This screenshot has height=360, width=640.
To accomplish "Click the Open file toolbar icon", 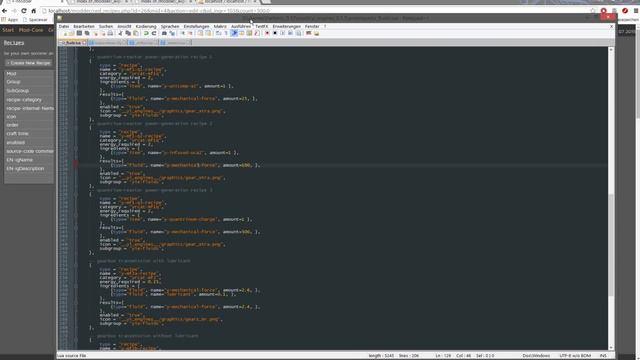I will (x=72, y=33).
